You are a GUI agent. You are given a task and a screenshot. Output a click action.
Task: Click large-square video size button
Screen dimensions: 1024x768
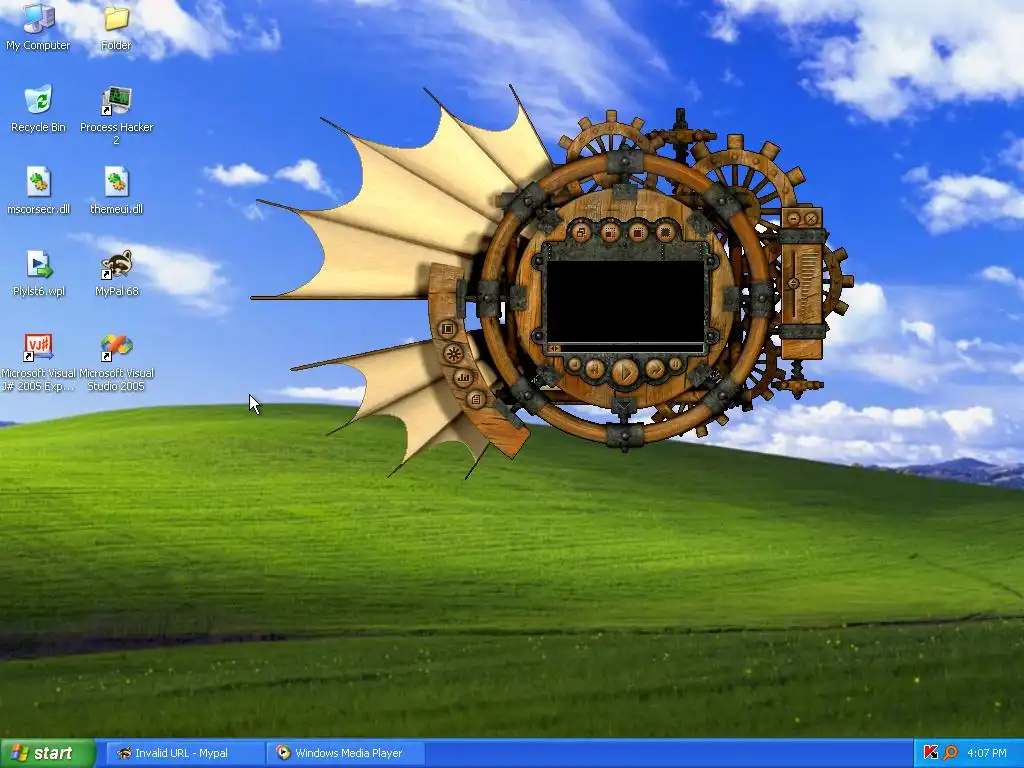(x=638, y=232)
